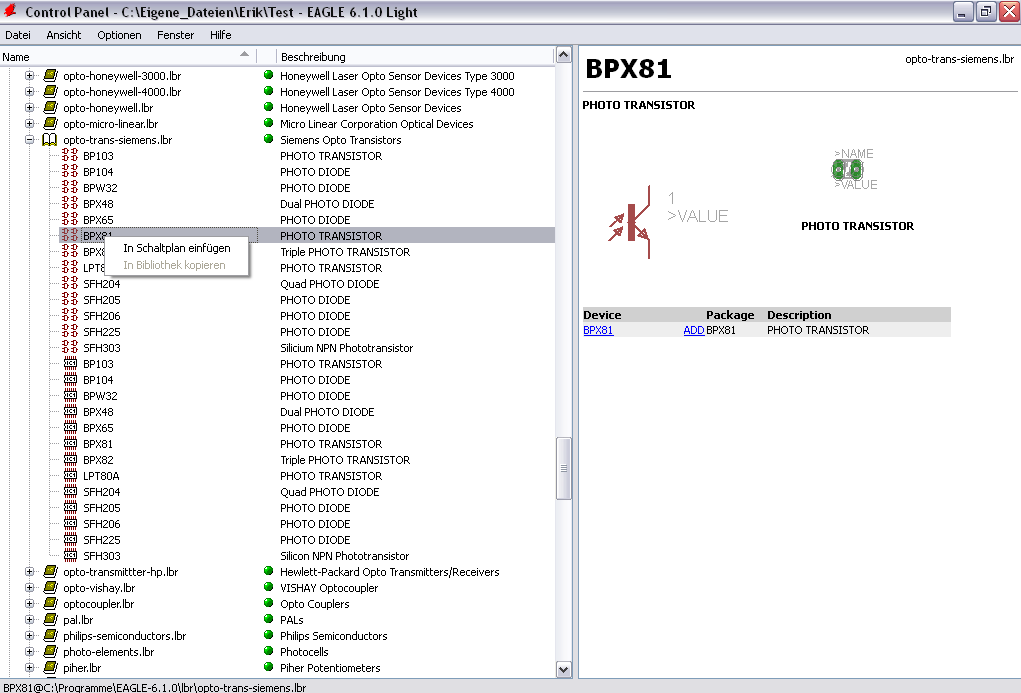Viewport: 1021px width, 693px height.
Task: Toggle green dot for VISHAY Optocoupler
Action: [x=268, y=587]
